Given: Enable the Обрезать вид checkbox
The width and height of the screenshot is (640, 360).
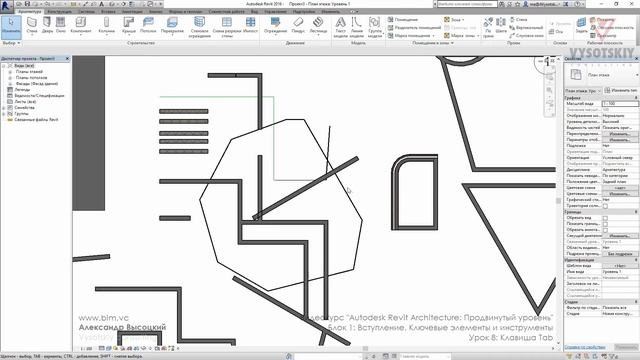Looking at the screenshot, I should pos(605,218).
